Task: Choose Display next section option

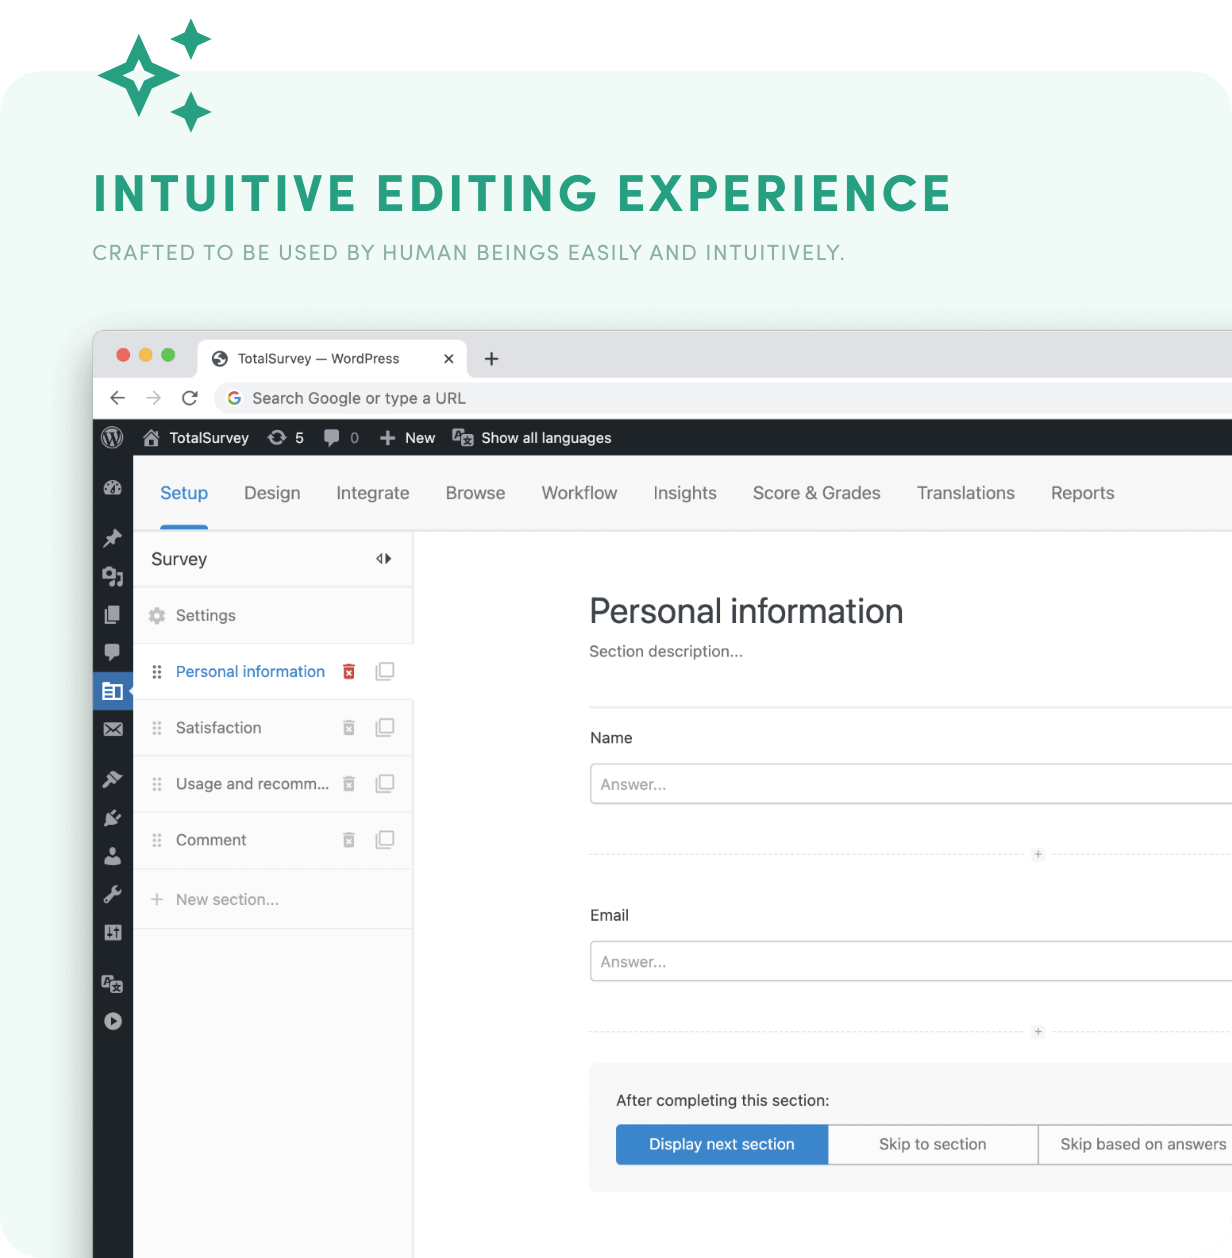Action: coord(722,1145)
